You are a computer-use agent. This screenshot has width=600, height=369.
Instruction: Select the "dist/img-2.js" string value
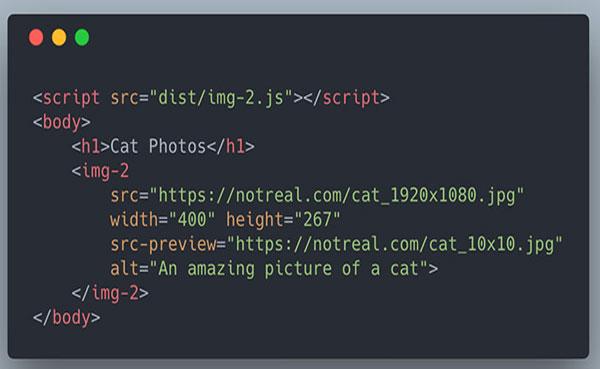point(221,98)
